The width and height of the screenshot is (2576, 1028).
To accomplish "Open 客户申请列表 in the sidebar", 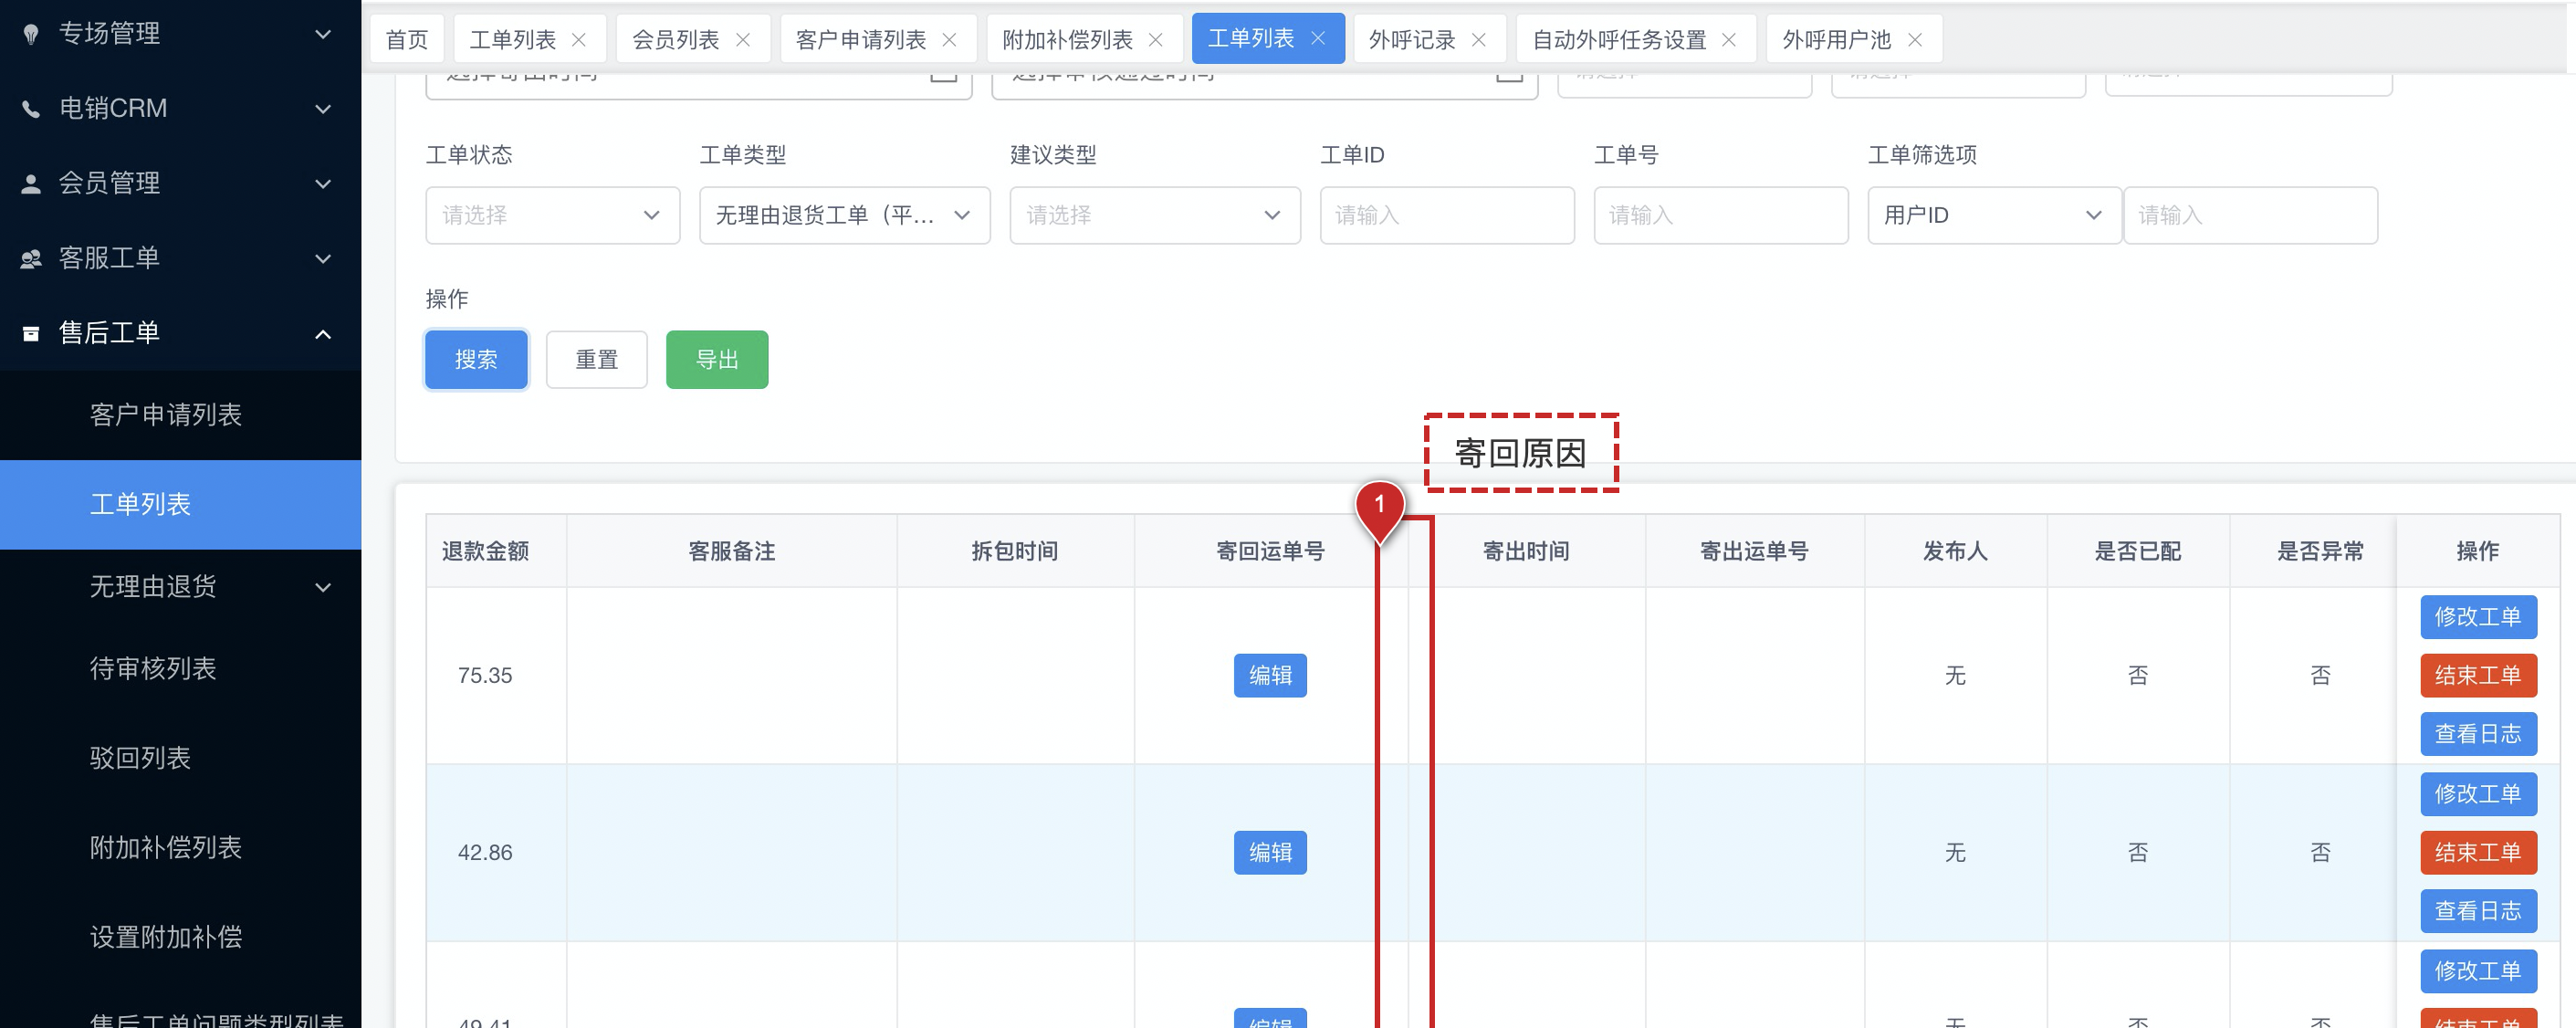I will click(180, 415).
